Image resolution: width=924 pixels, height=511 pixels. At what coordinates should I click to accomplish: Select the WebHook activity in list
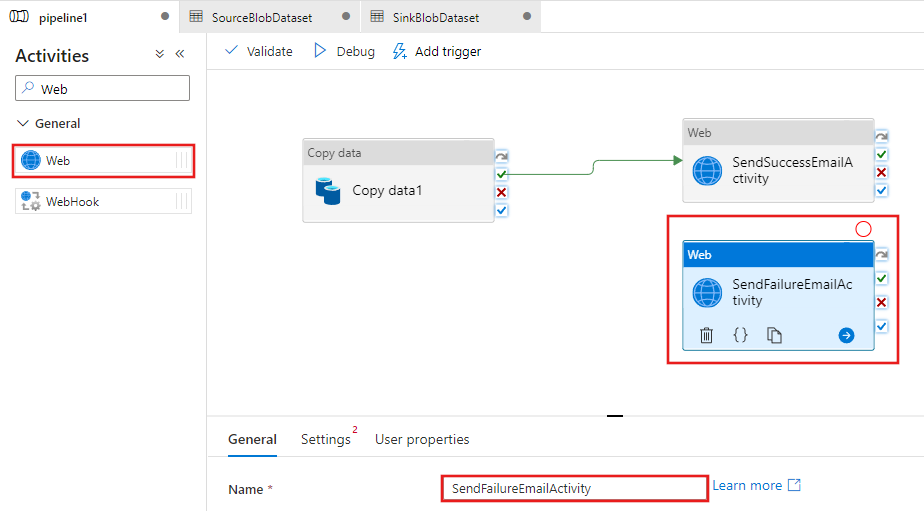click(x=103, y=201)
